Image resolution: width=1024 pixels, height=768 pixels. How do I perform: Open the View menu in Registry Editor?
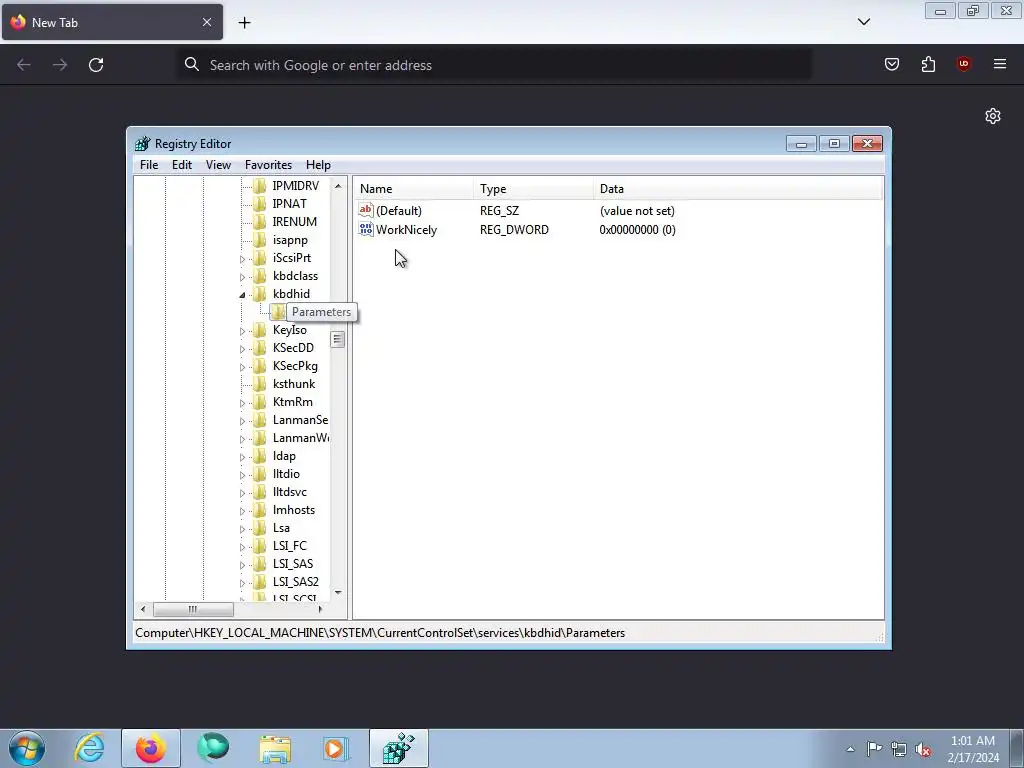218,165
